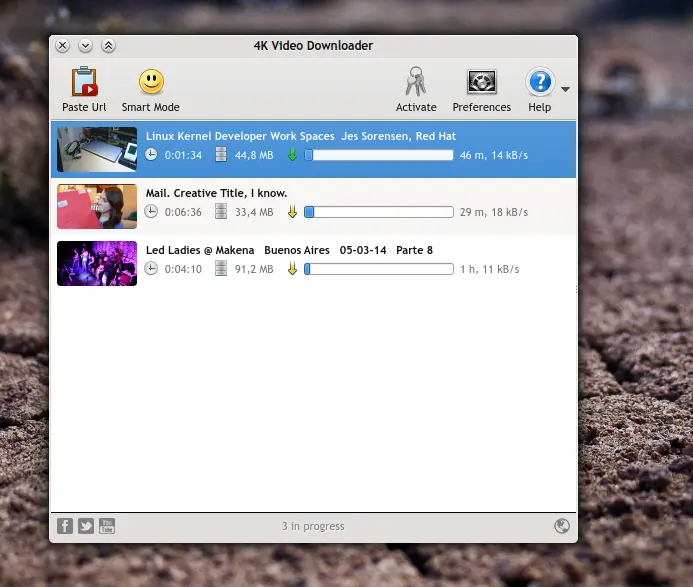Click the '46 m, 14 kB/s' speed text
This screenshot has height=587, width=693.
click(494, 155)
